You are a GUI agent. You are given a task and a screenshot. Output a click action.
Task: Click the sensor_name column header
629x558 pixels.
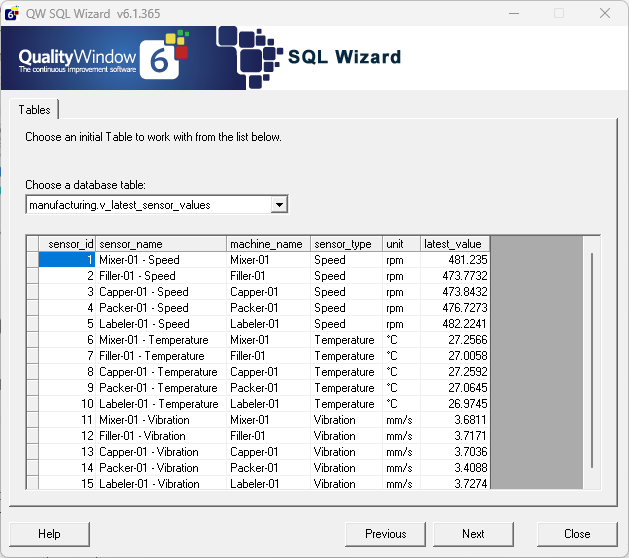click(161, 244)
